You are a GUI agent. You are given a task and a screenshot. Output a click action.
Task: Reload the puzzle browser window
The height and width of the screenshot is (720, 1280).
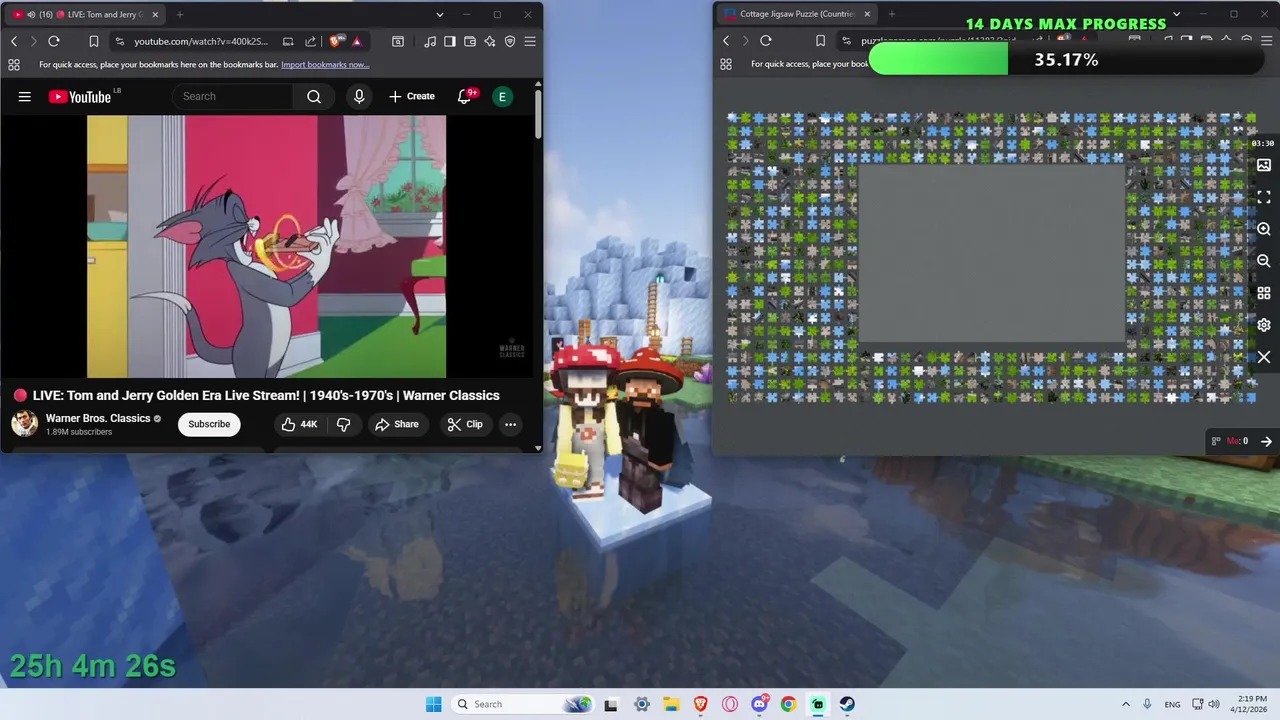[766, 41]
